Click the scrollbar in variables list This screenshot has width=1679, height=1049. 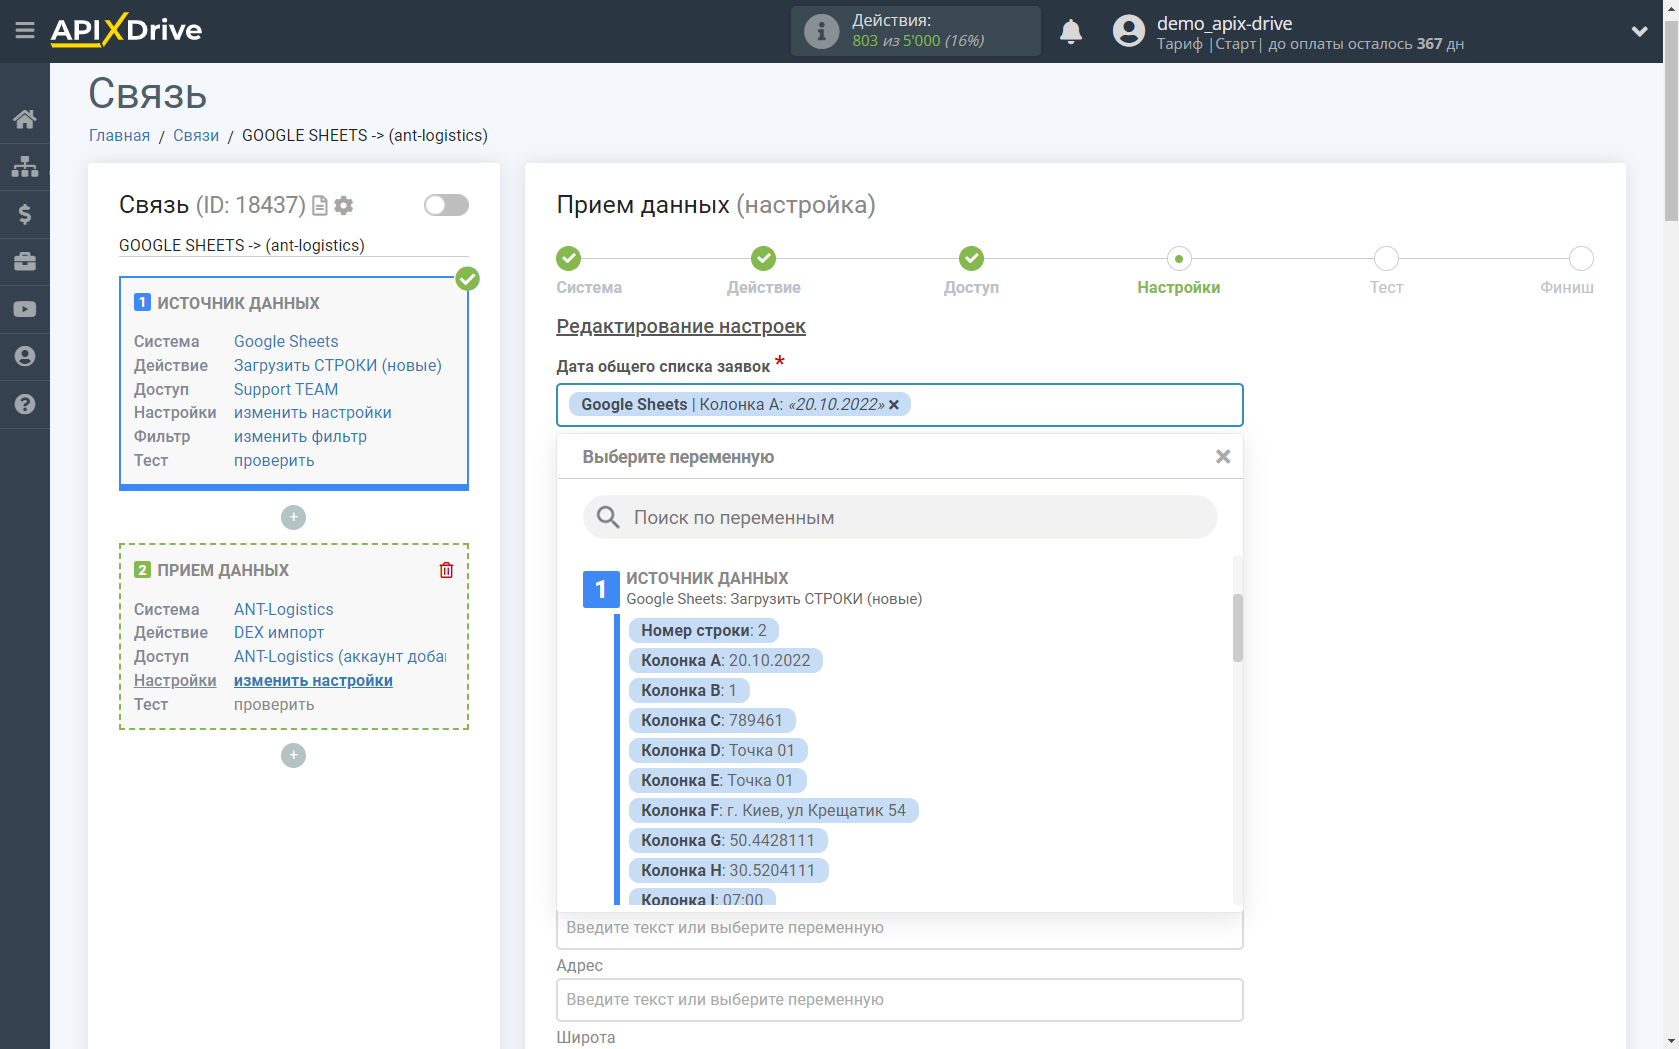pos(1238,628)
